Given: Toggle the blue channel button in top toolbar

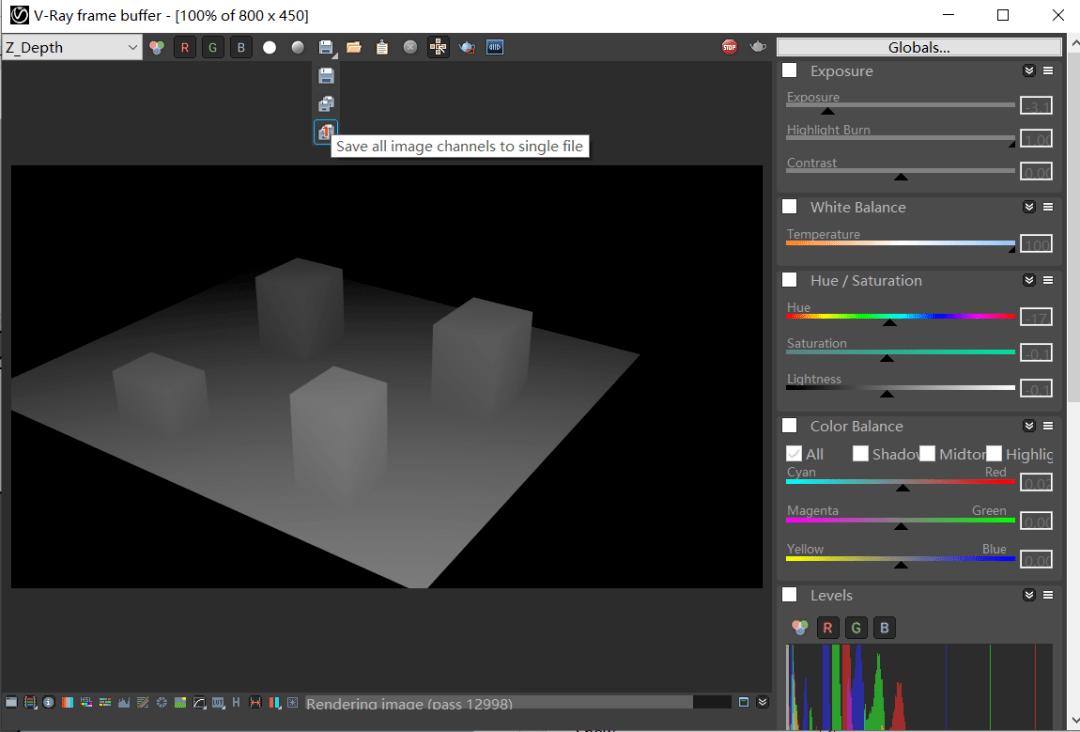Looking at the screenshot, I should click(x=240, y=47).
